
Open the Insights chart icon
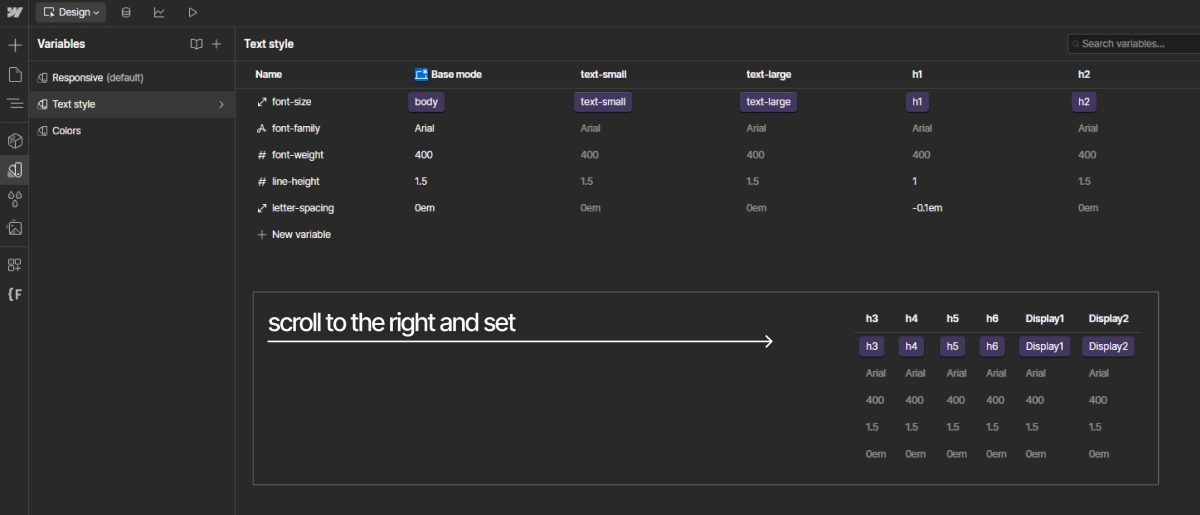(159, 13)
